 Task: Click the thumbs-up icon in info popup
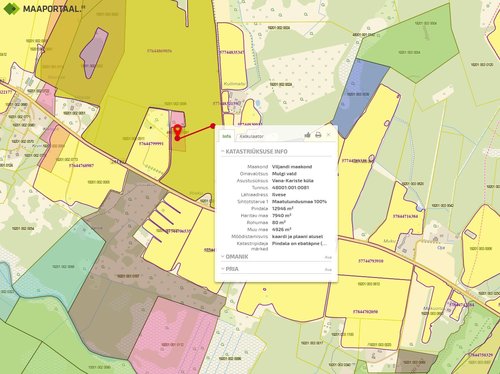coord(307,135)
